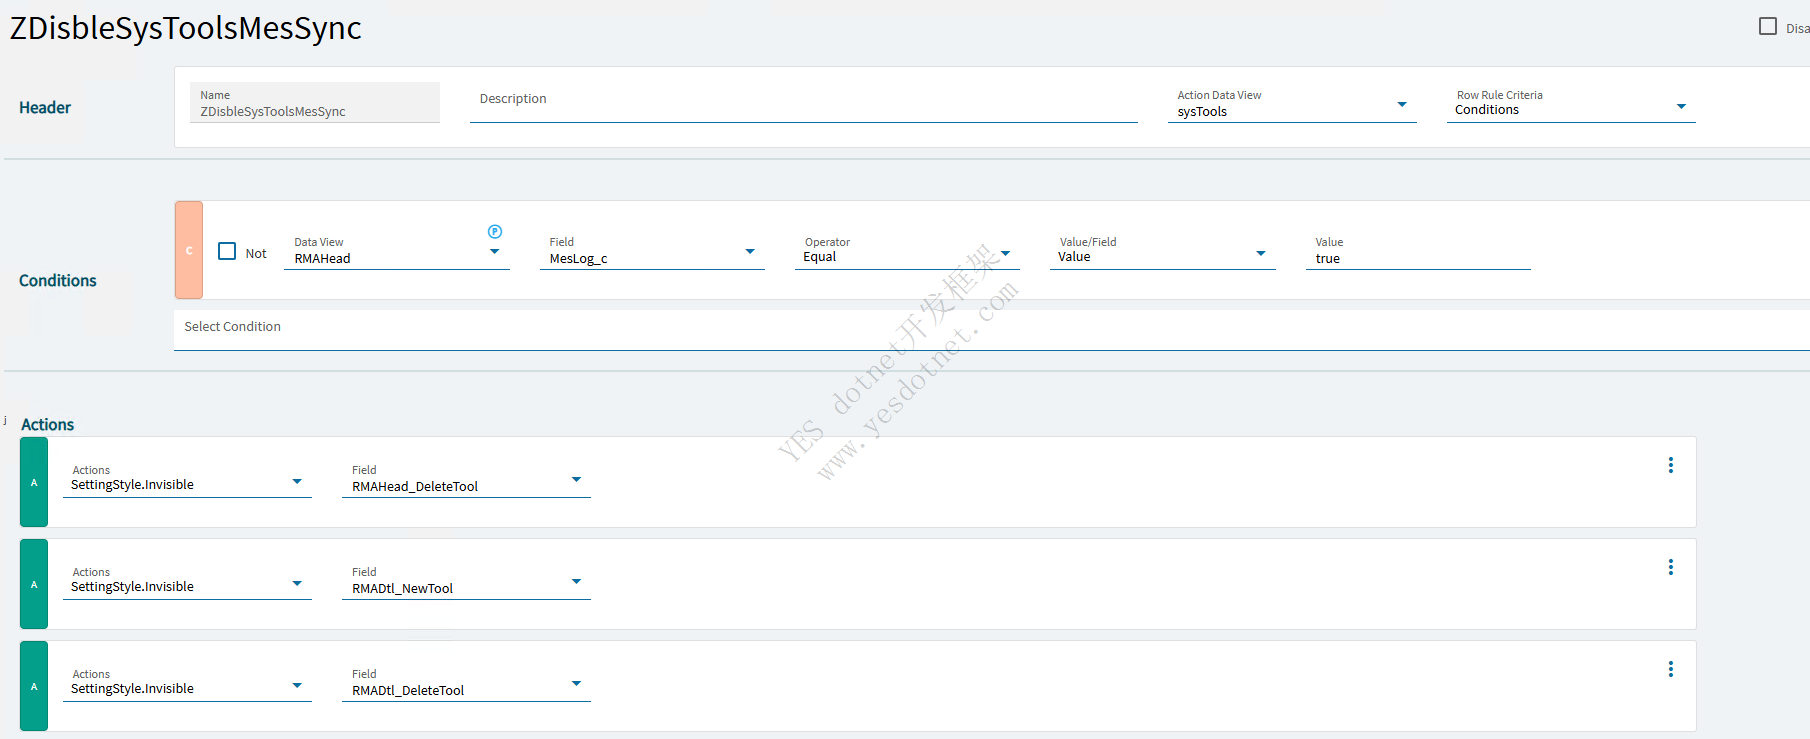
Task: Toggle the Not checkbox in the condition
Action: click(x=227, y=251)
